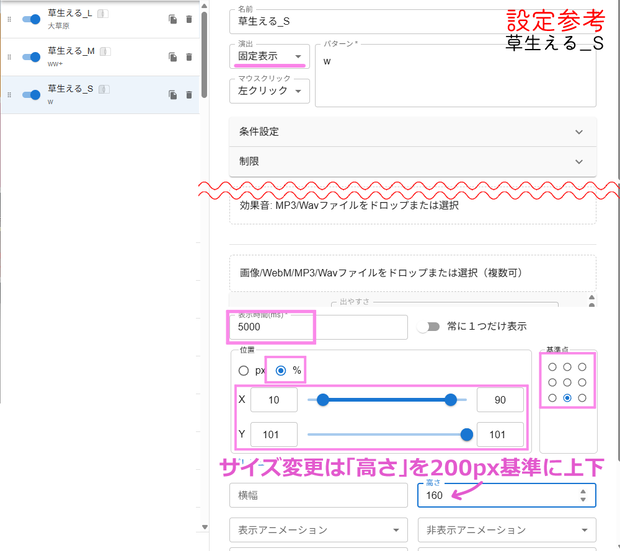620x551 pixels.
Task: Click image/WebM file drop area
Action: 412,273
